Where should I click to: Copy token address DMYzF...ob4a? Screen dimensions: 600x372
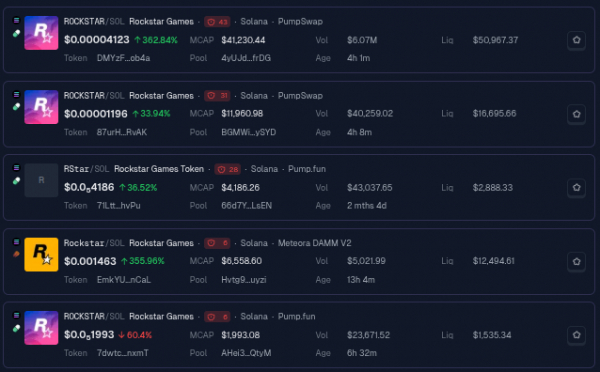(123, 58)
